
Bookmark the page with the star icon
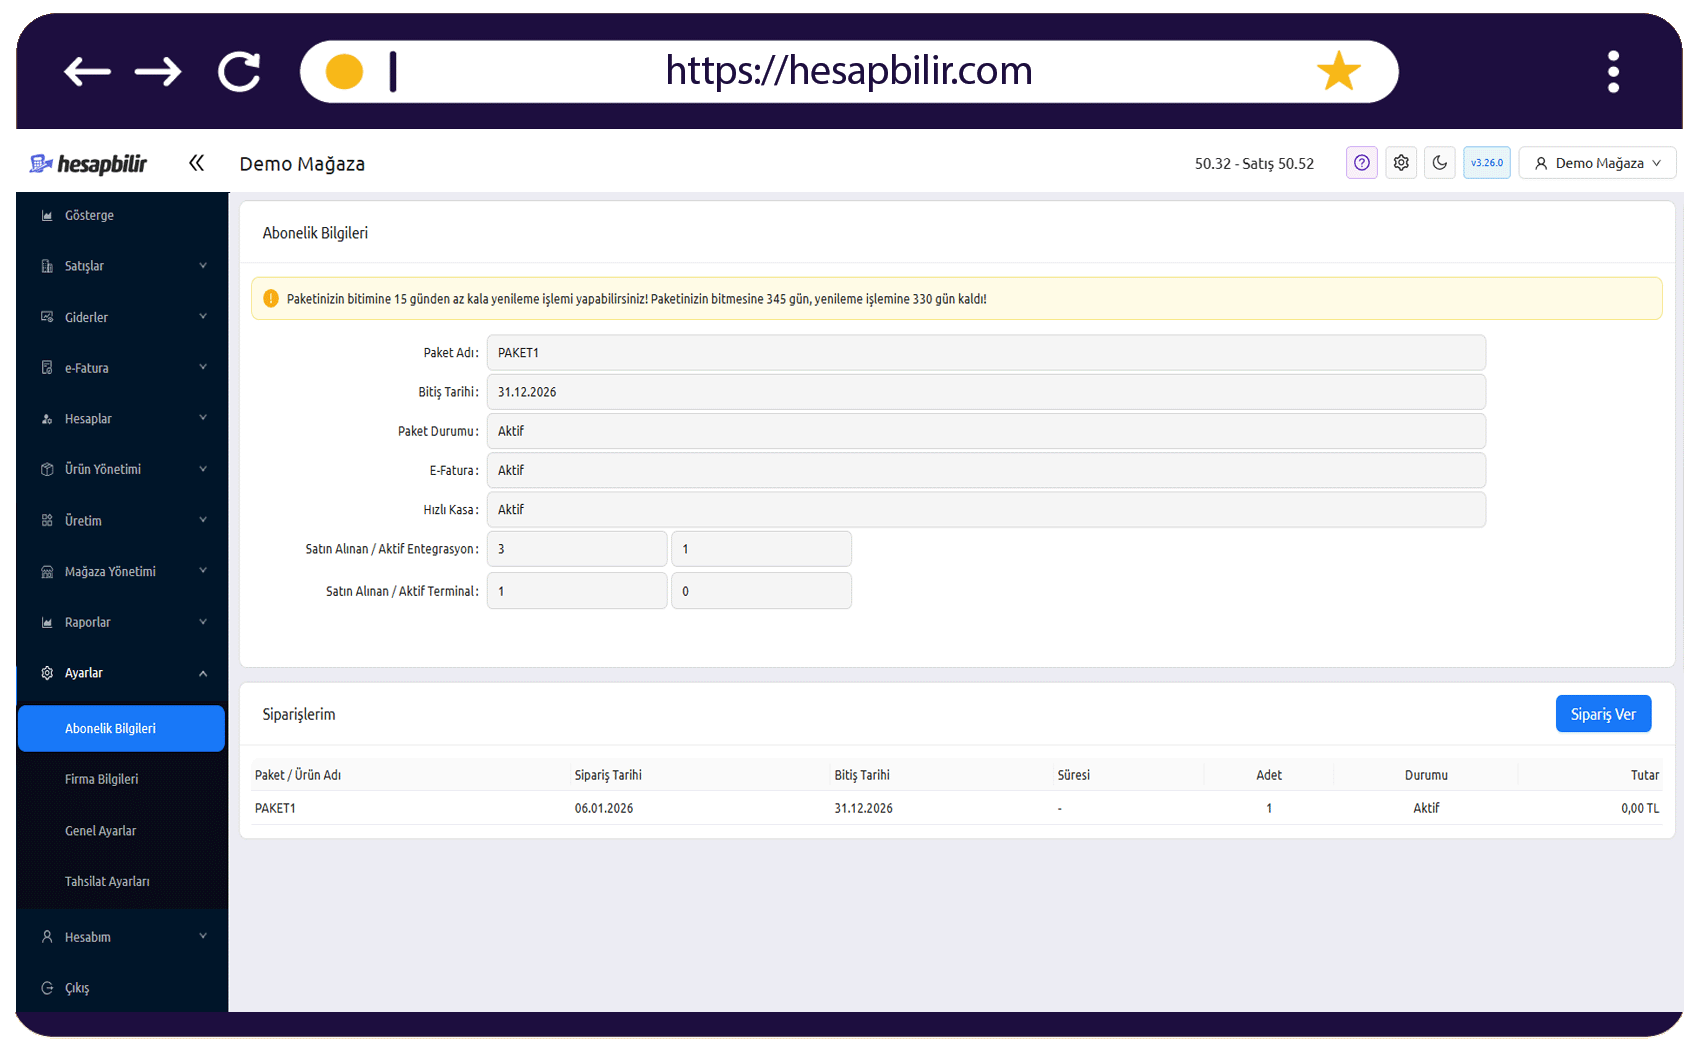point(1338,71)
